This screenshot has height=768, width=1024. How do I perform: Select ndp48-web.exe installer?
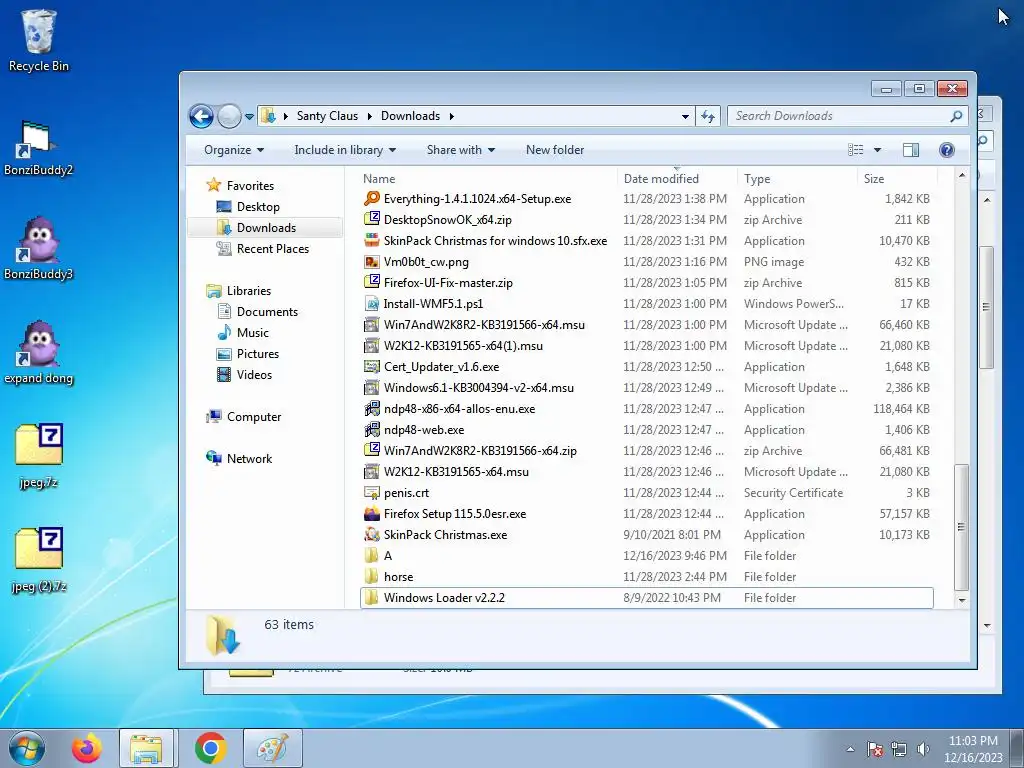tap(647, 430)
